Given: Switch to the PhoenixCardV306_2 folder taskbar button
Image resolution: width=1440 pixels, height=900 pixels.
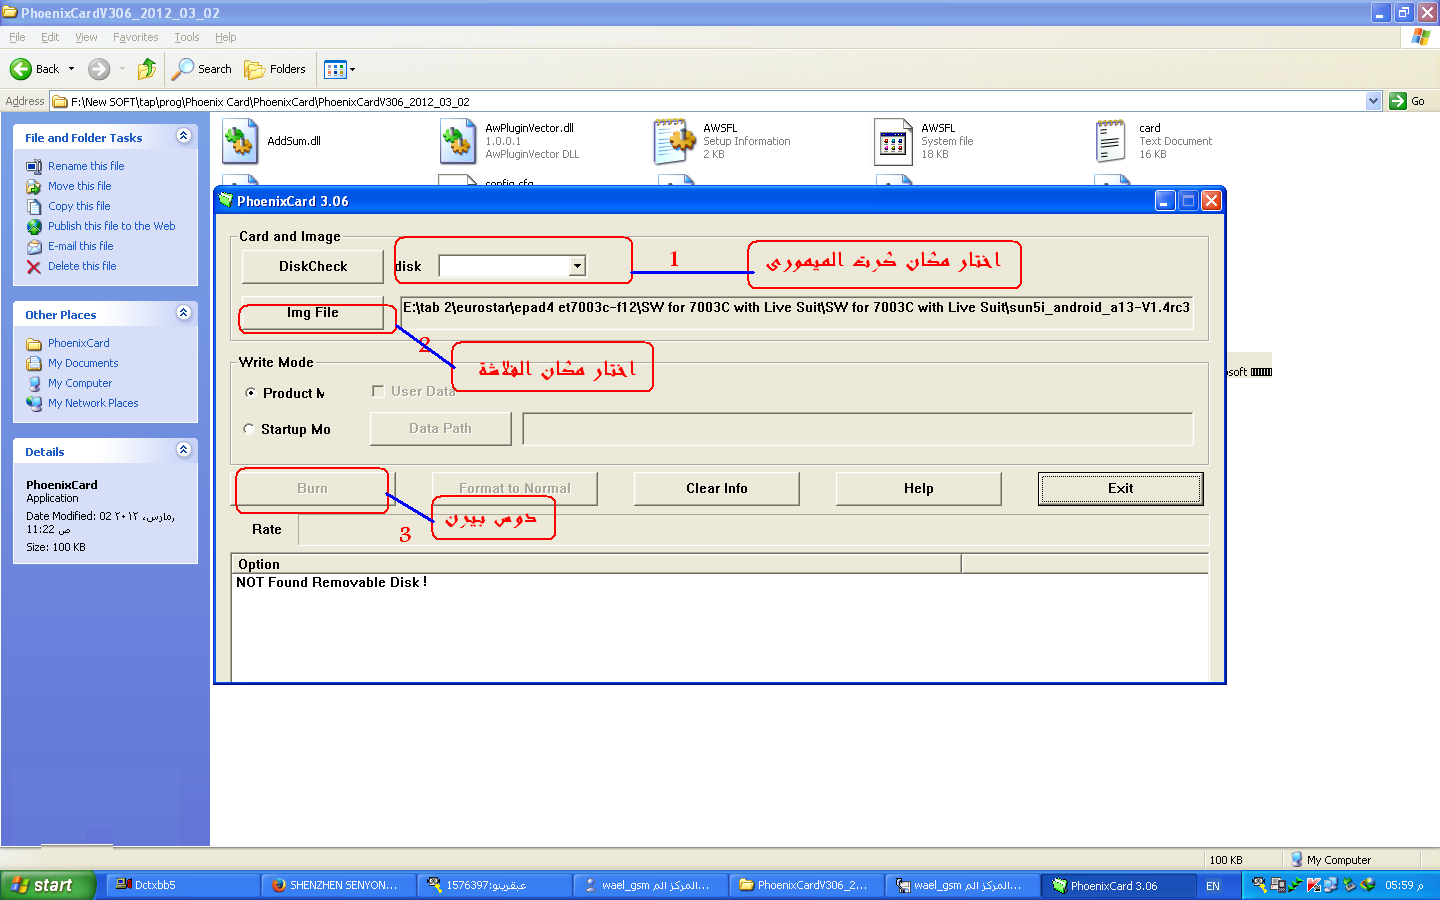Looking at the screenshot, I should pos(806,885).
